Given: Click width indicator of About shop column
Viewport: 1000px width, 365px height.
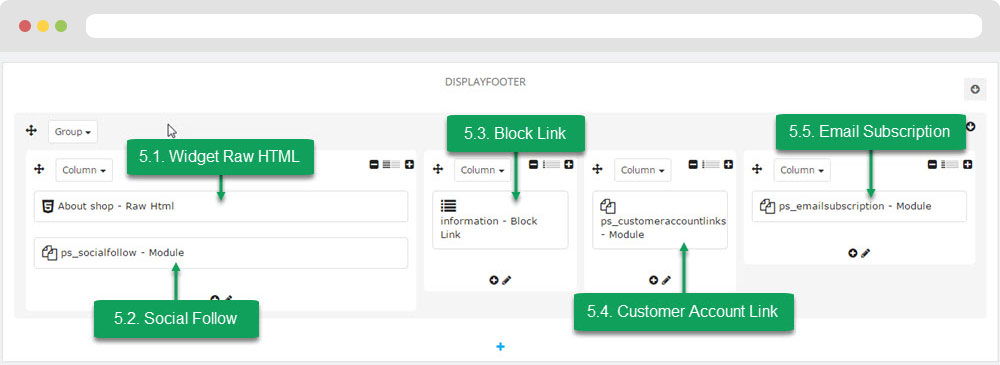Looking at the screenshot, I should point(392,164).
